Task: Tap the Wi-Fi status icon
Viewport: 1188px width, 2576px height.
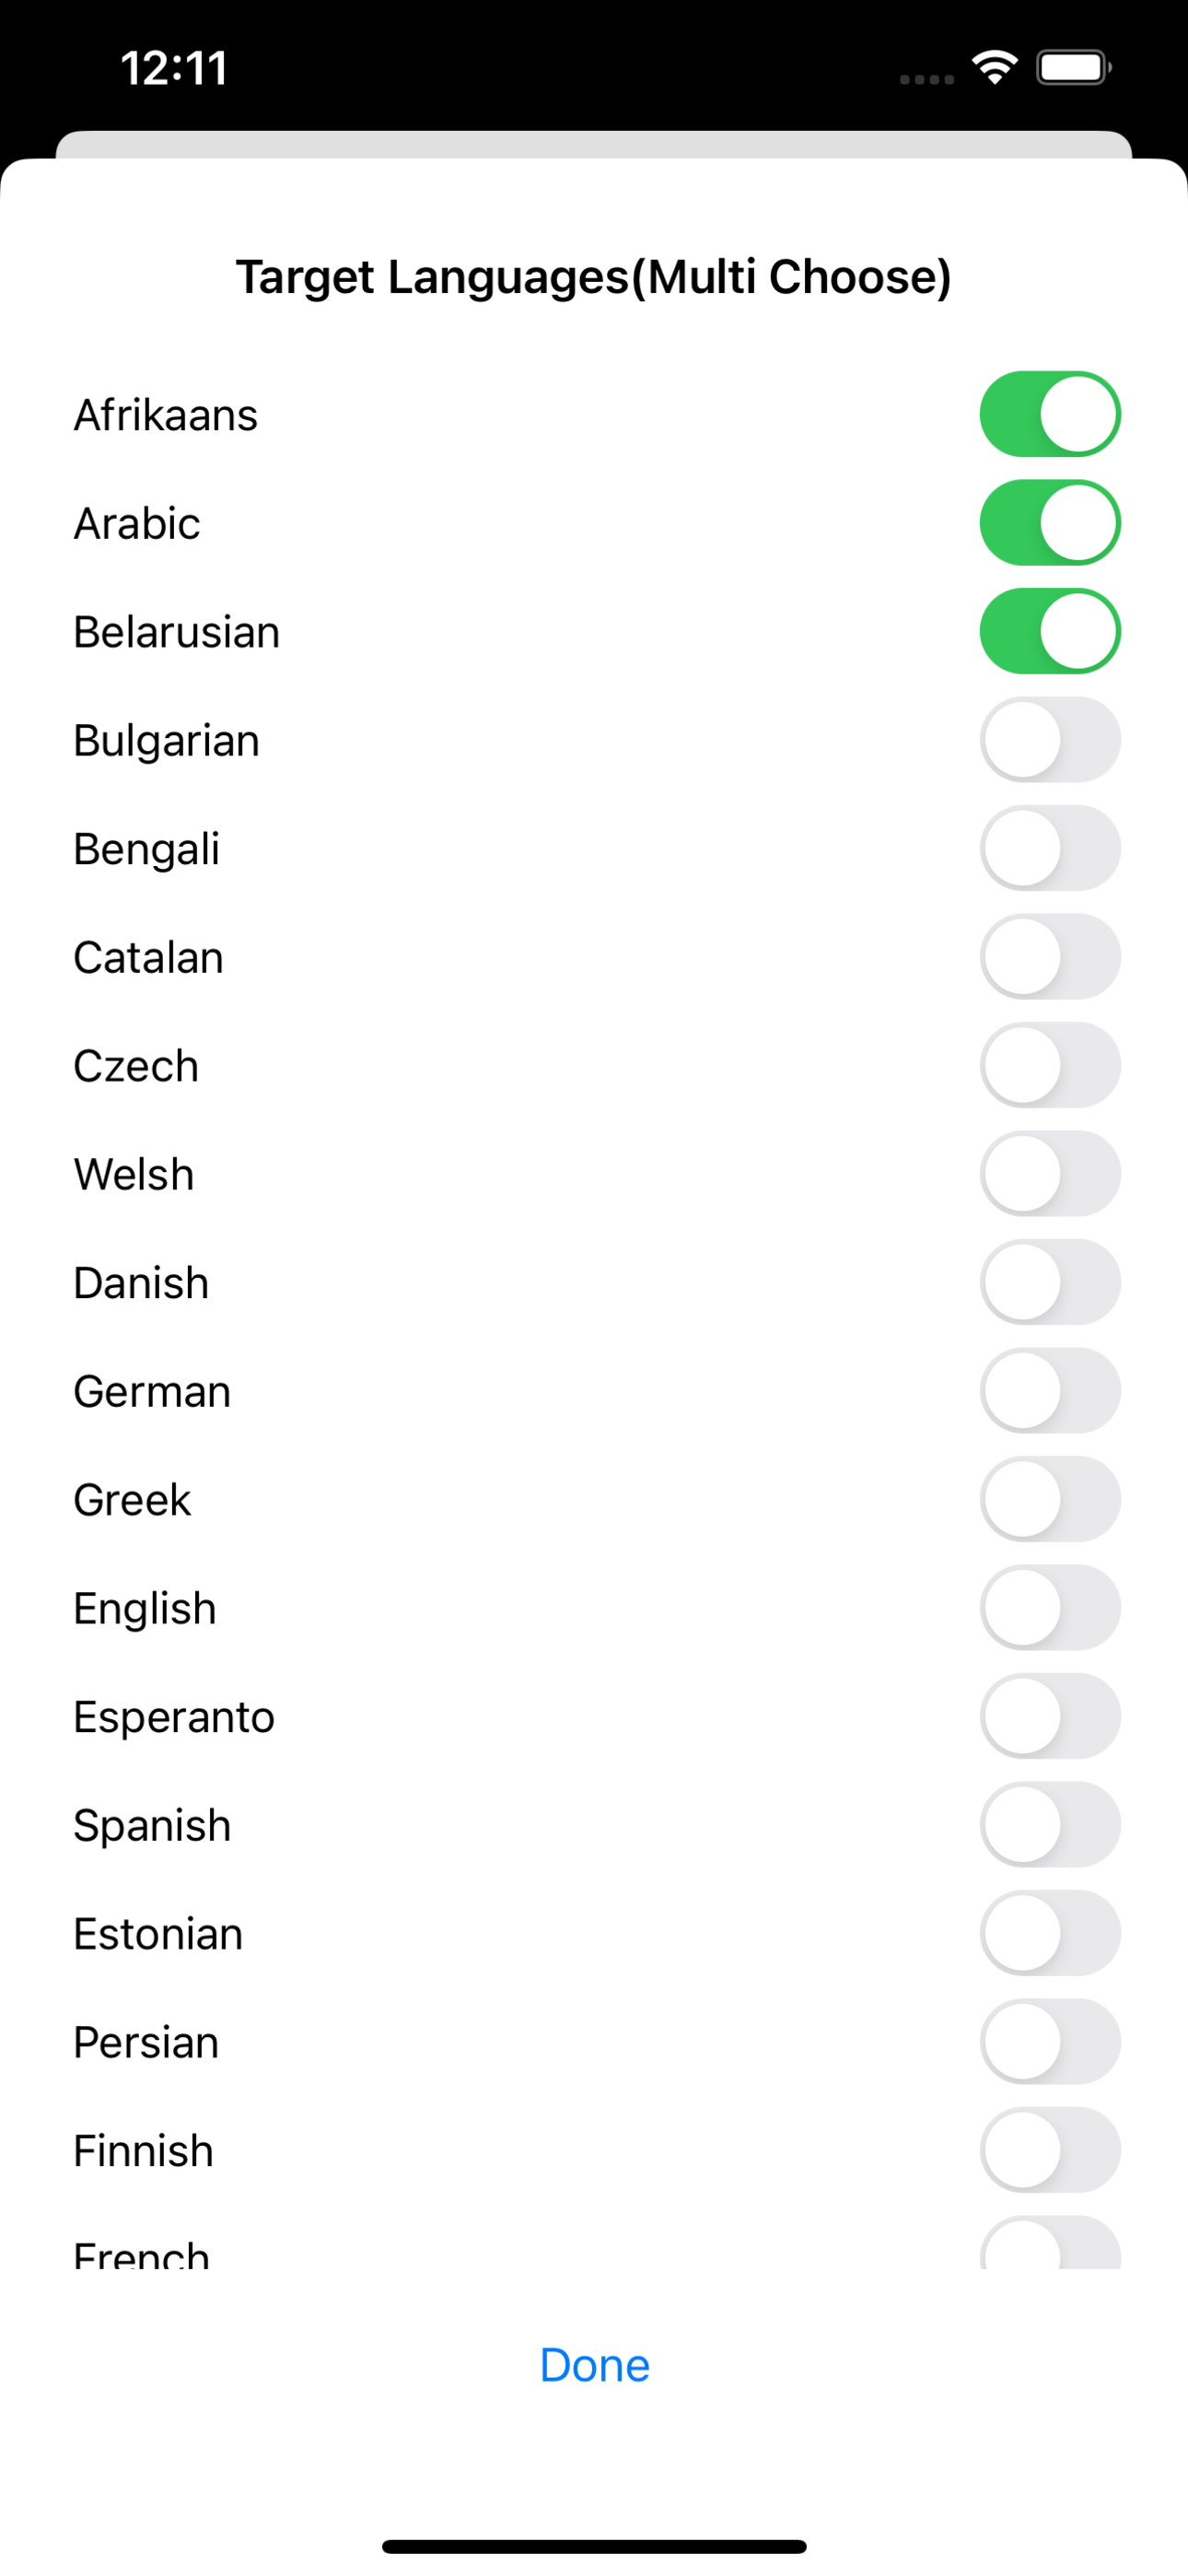Action: [x=994, y=68]
